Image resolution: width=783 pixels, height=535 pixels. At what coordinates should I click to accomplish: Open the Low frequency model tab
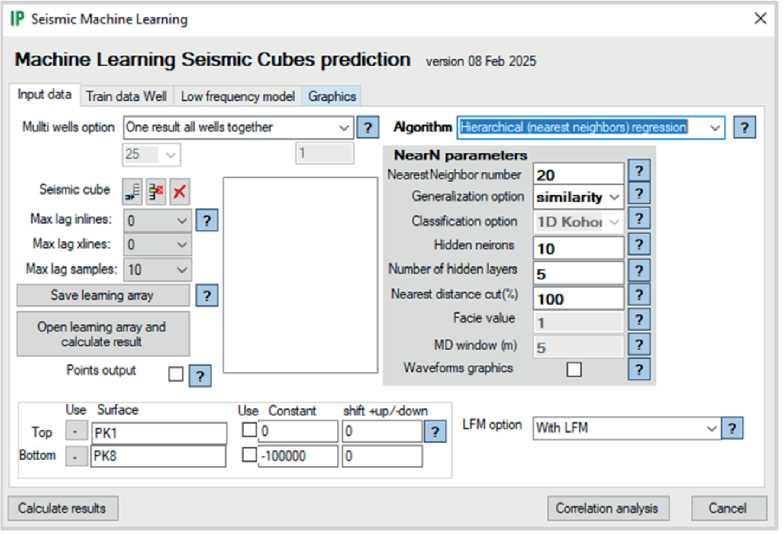click(x=237, y=96)
